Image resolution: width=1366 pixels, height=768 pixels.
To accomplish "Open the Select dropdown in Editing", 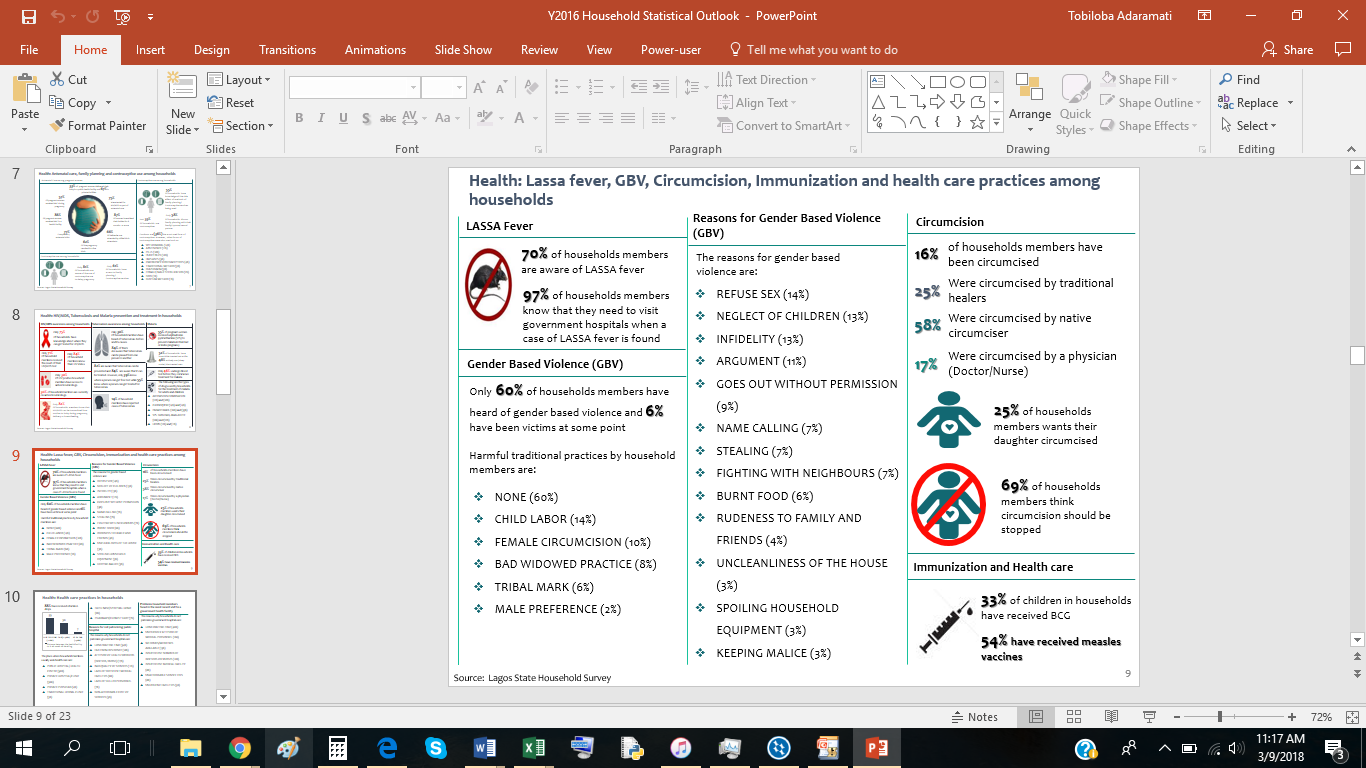I will coord(1249,126).
